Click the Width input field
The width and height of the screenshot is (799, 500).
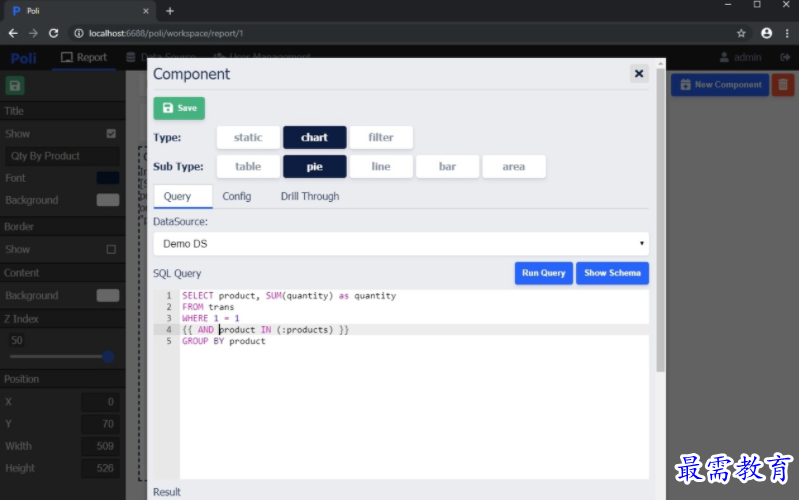tap(100, 446)
